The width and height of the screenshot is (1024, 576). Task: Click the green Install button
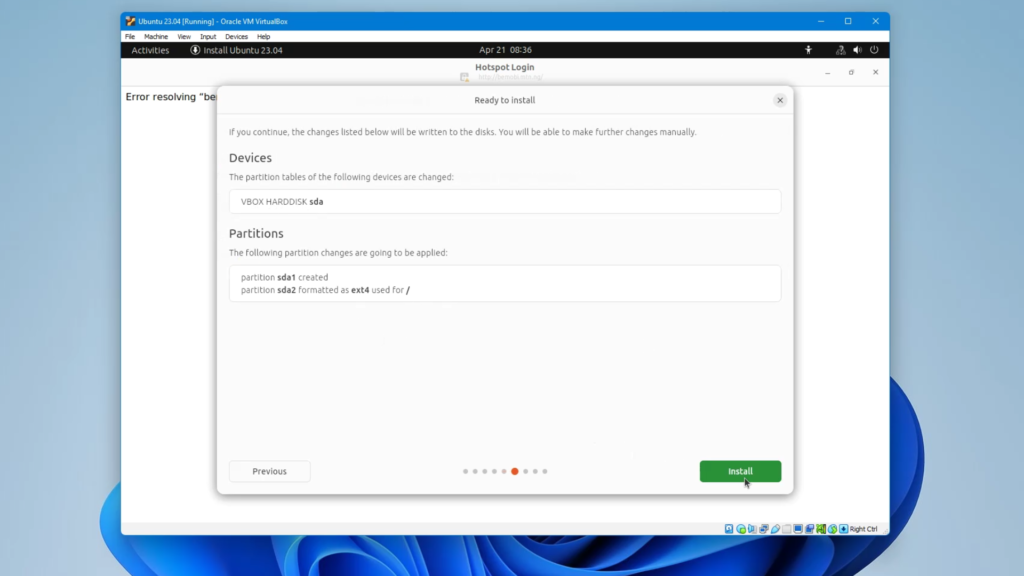[740, 472]
